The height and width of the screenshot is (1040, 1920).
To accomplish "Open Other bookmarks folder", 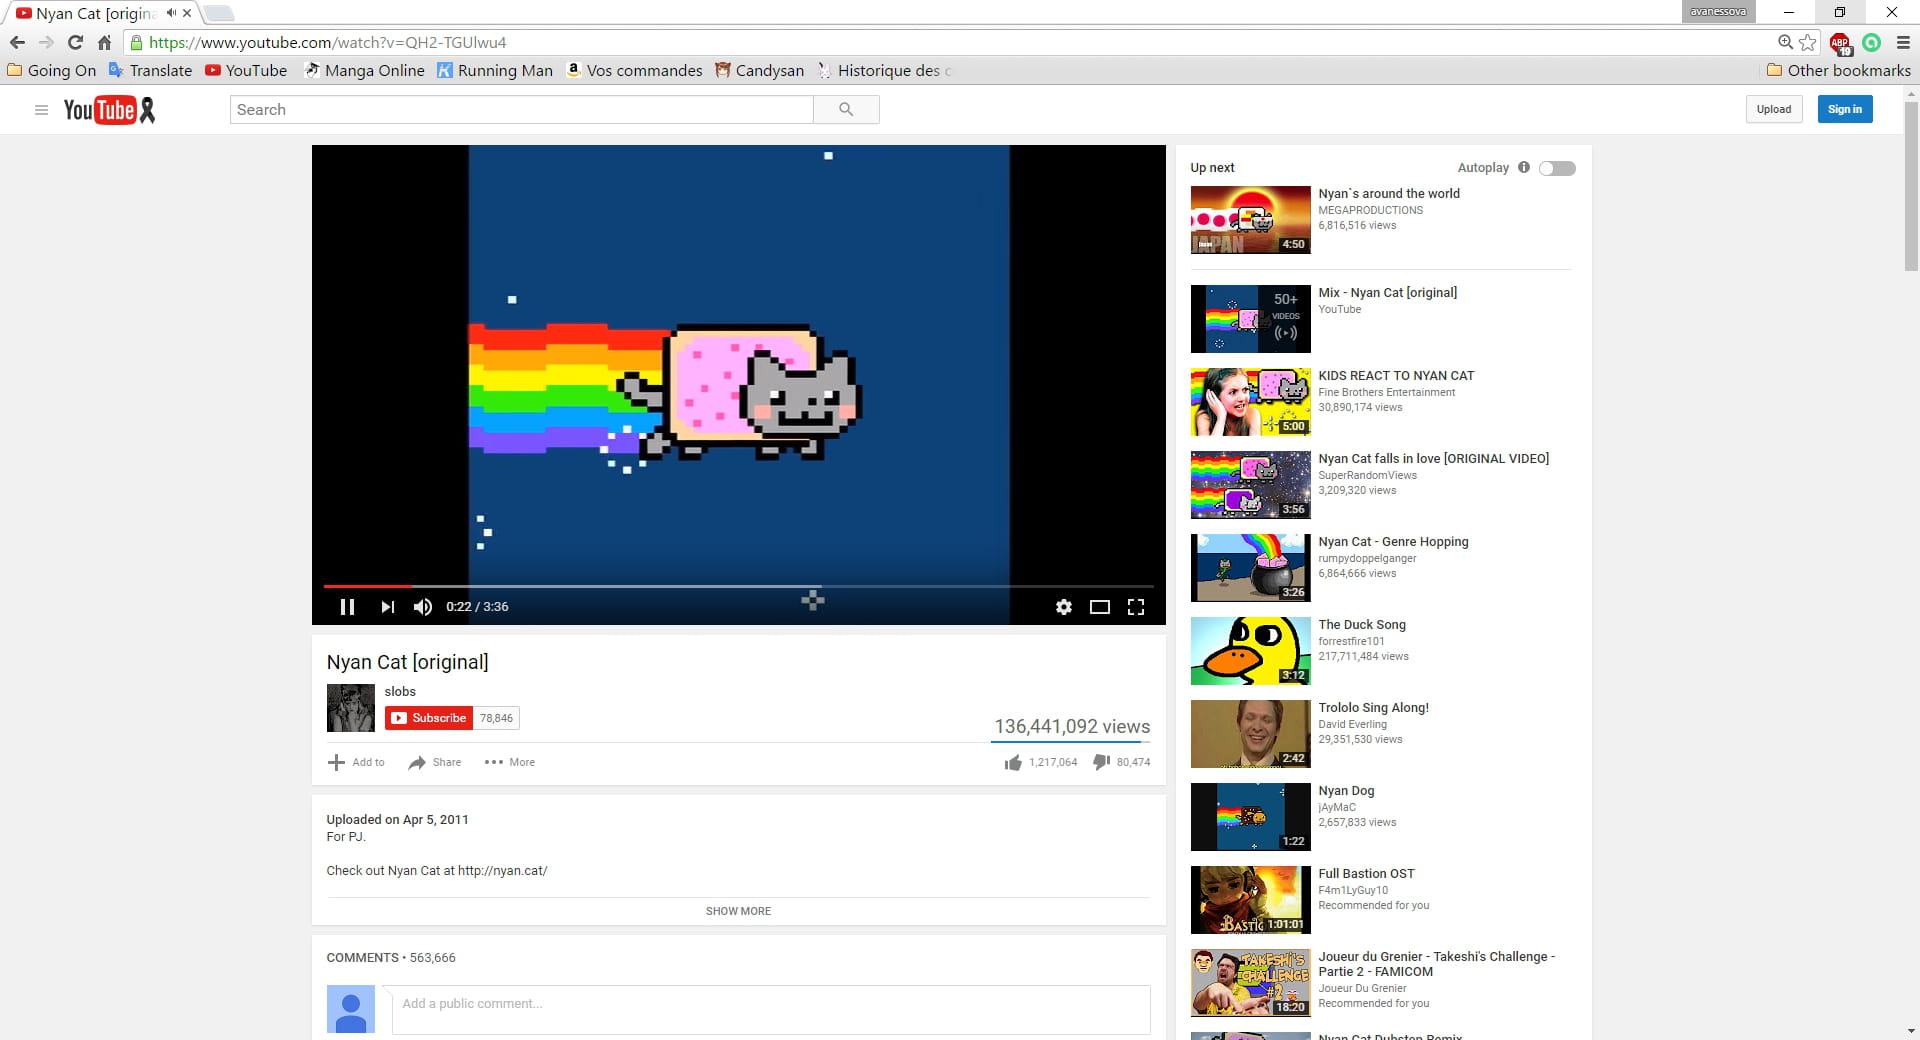I will pyautogui.click(x=1839, y=70).
